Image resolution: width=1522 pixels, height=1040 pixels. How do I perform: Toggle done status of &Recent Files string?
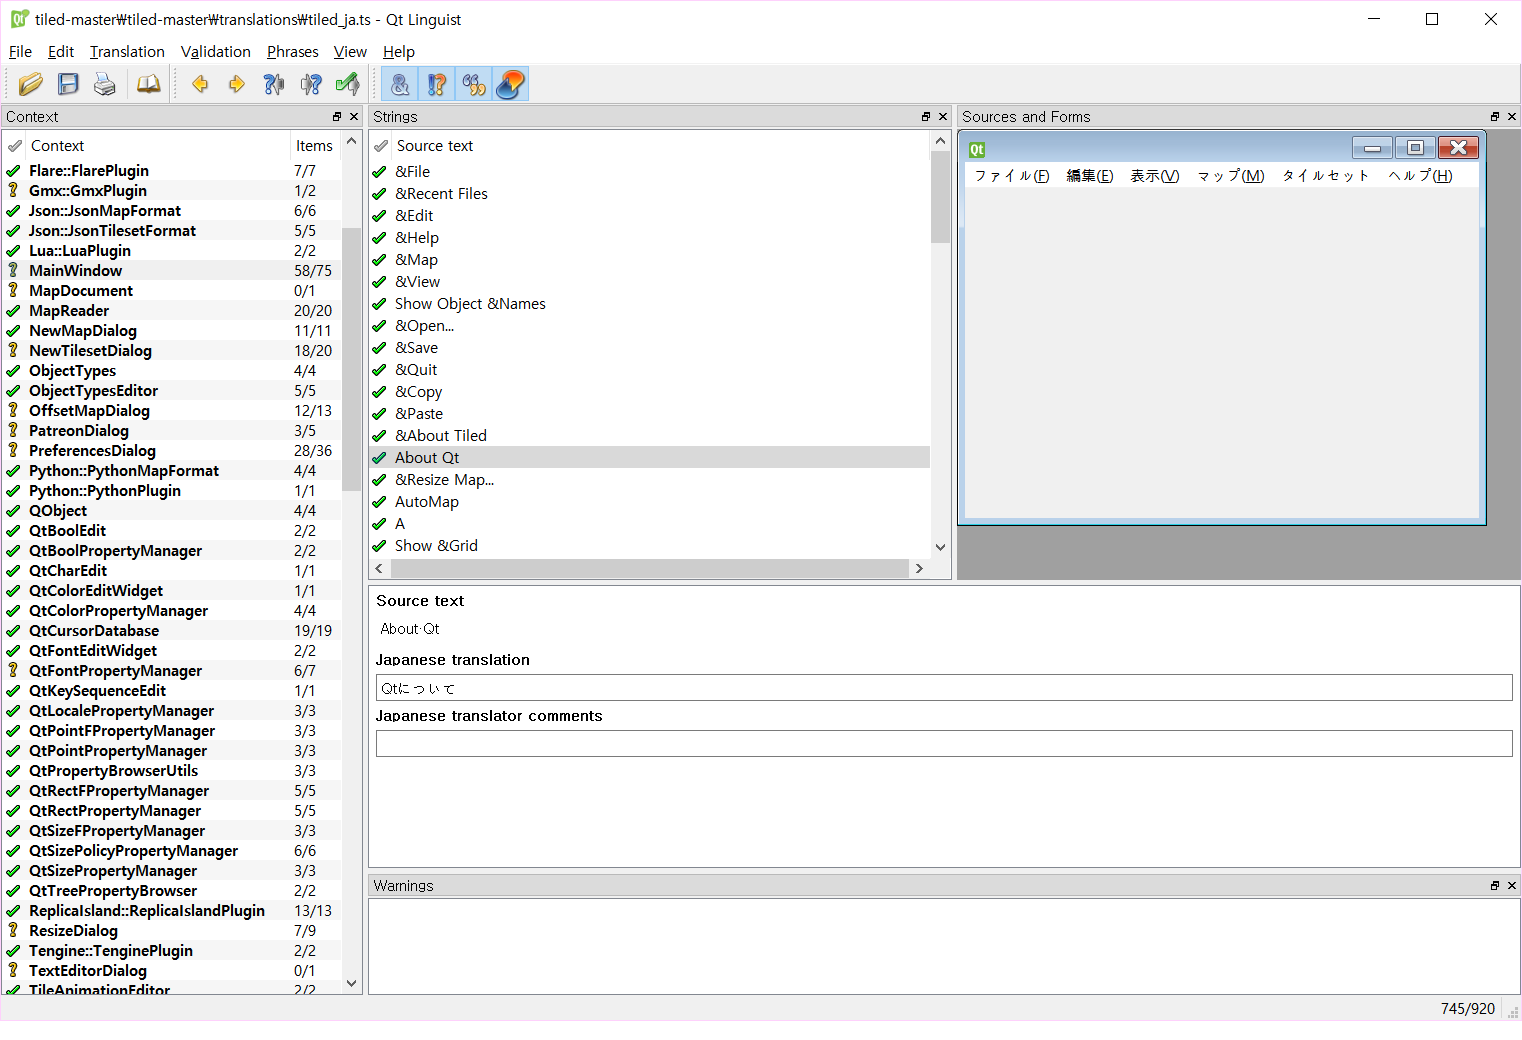[379, 194]
